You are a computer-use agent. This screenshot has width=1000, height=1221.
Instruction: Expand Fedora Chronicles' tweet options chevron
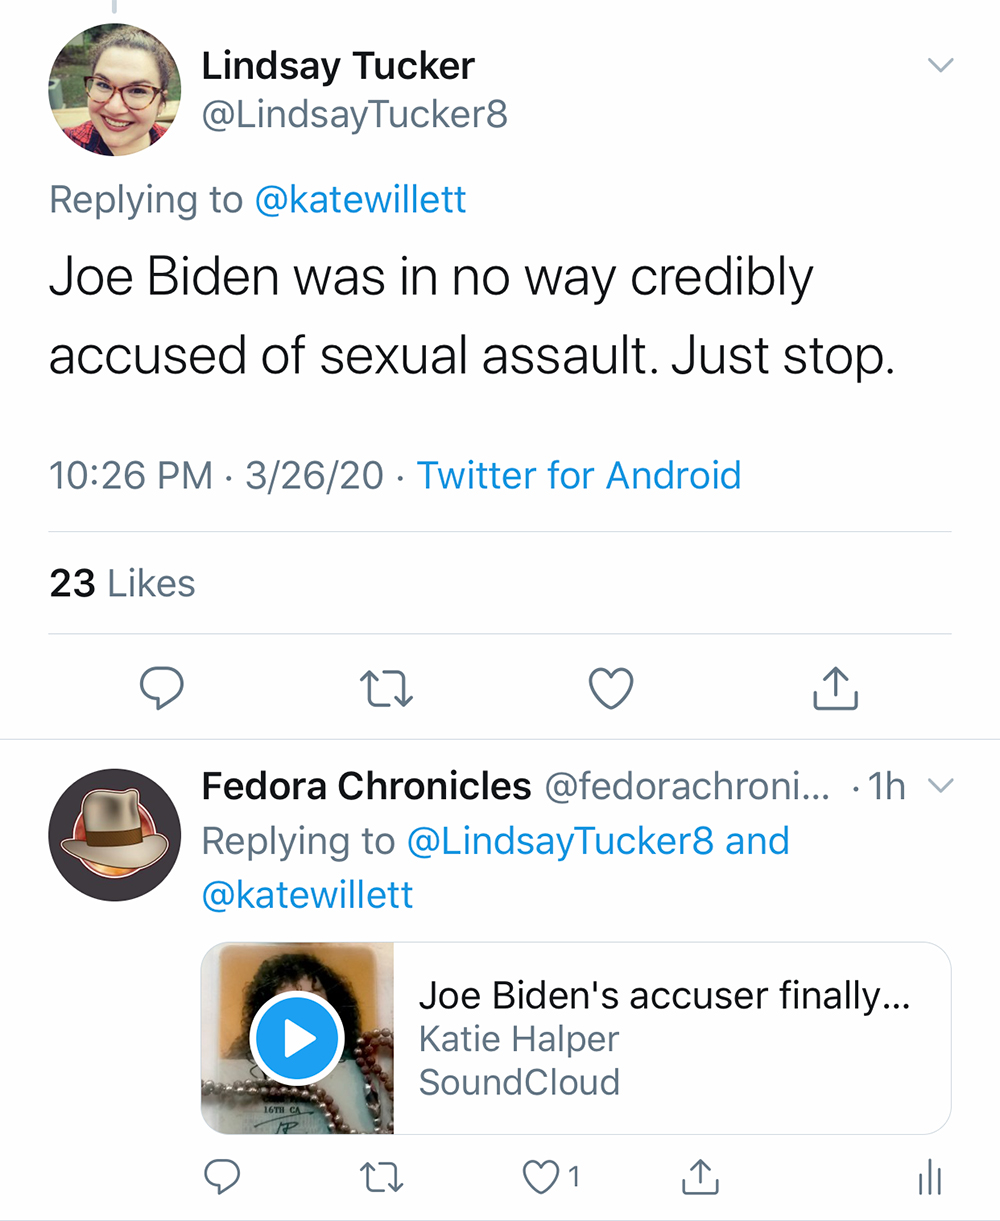940,786
